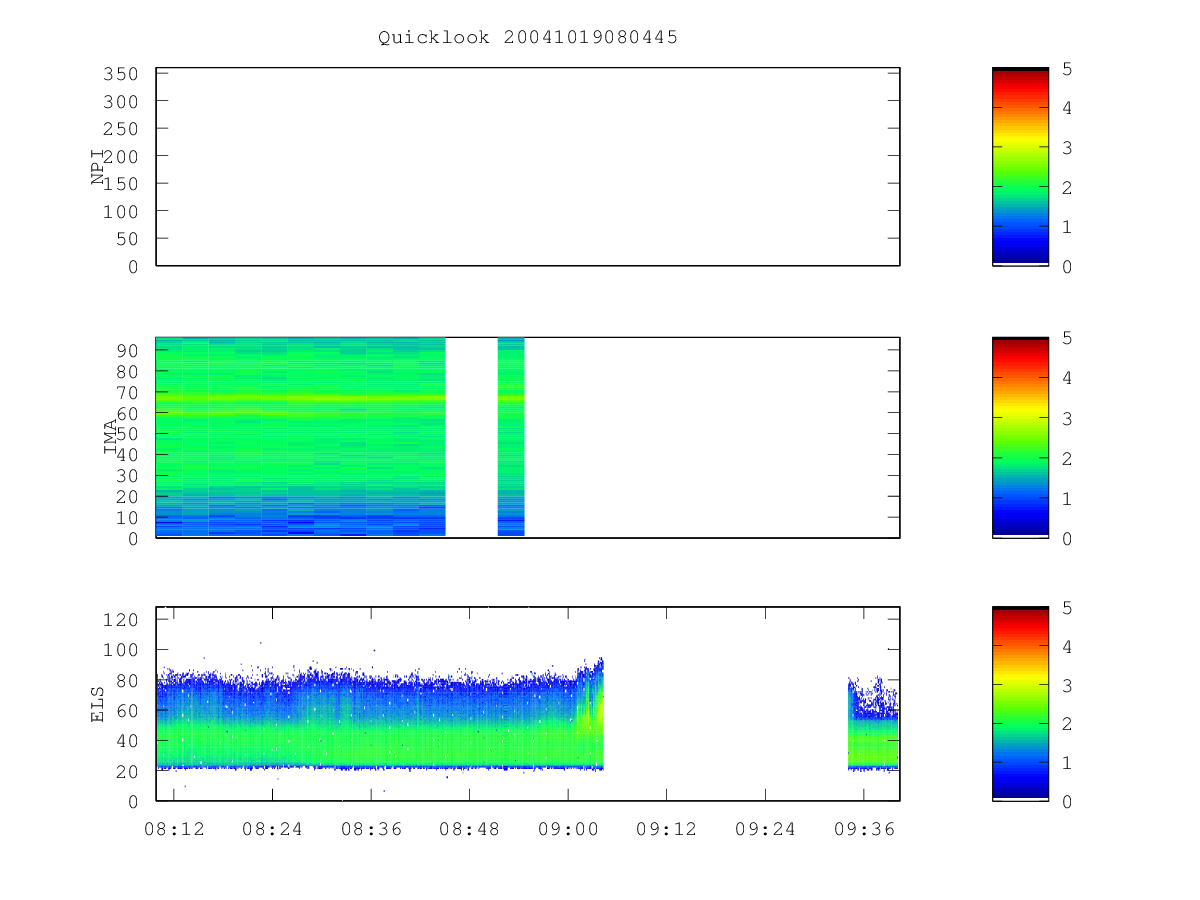Screen dimensions: 1200x900
Task: Click the 90 tick on IMA axis
Action: pos(128,350)
